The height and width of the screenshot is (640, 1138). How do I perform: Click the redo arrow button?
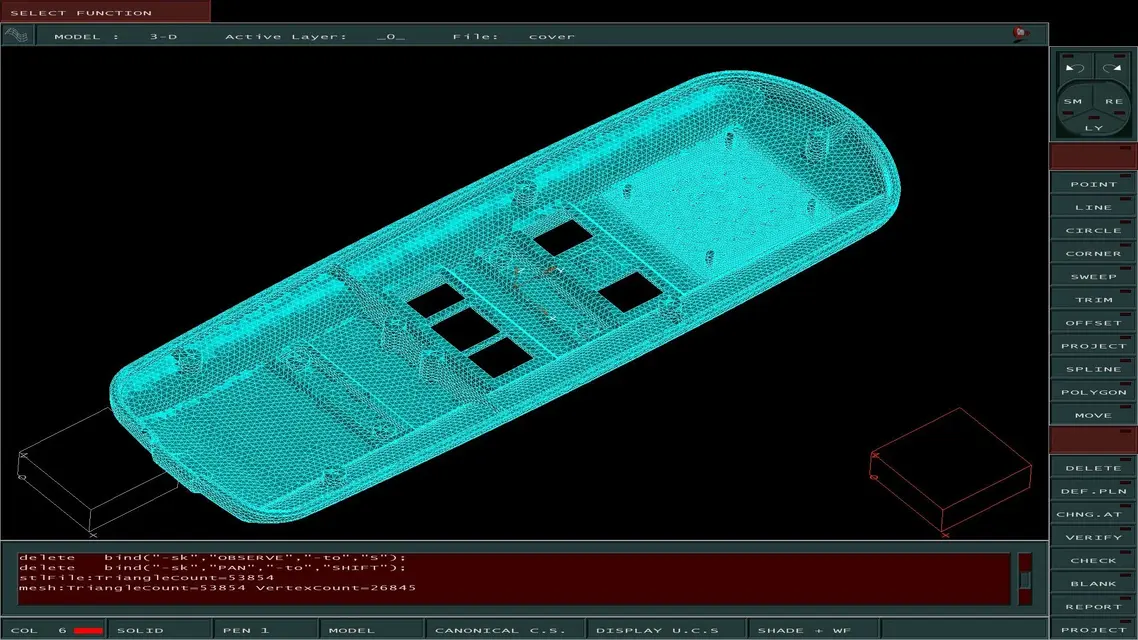[1113, 67]
